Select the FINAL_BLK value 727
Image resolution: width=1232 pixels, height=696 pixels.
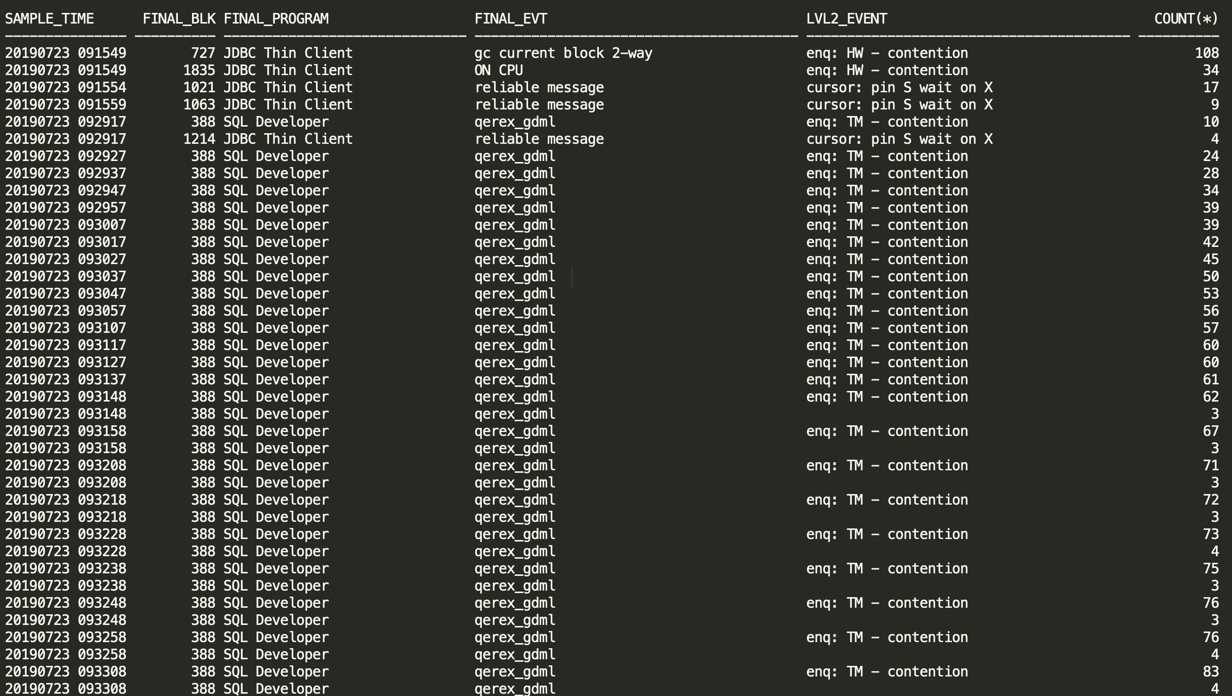click(203, 53)
